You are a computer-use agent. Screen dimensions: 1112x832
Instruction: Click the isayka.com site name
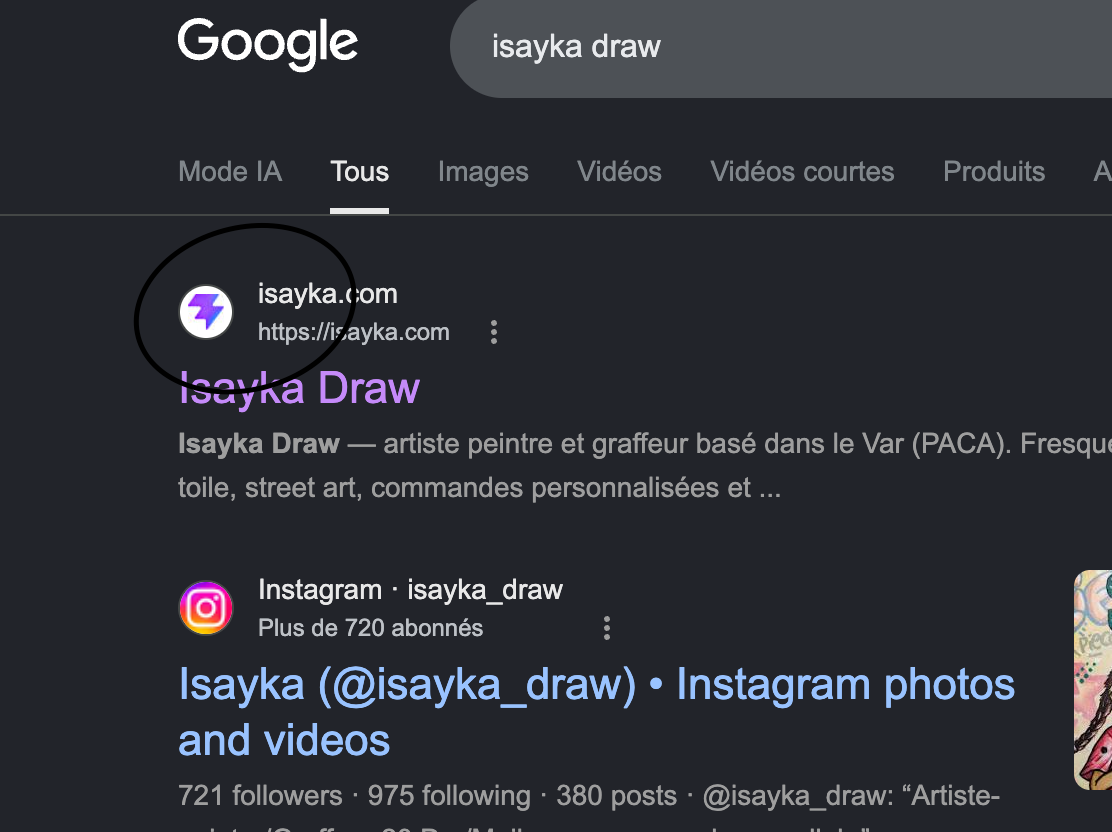click(327, 294)
